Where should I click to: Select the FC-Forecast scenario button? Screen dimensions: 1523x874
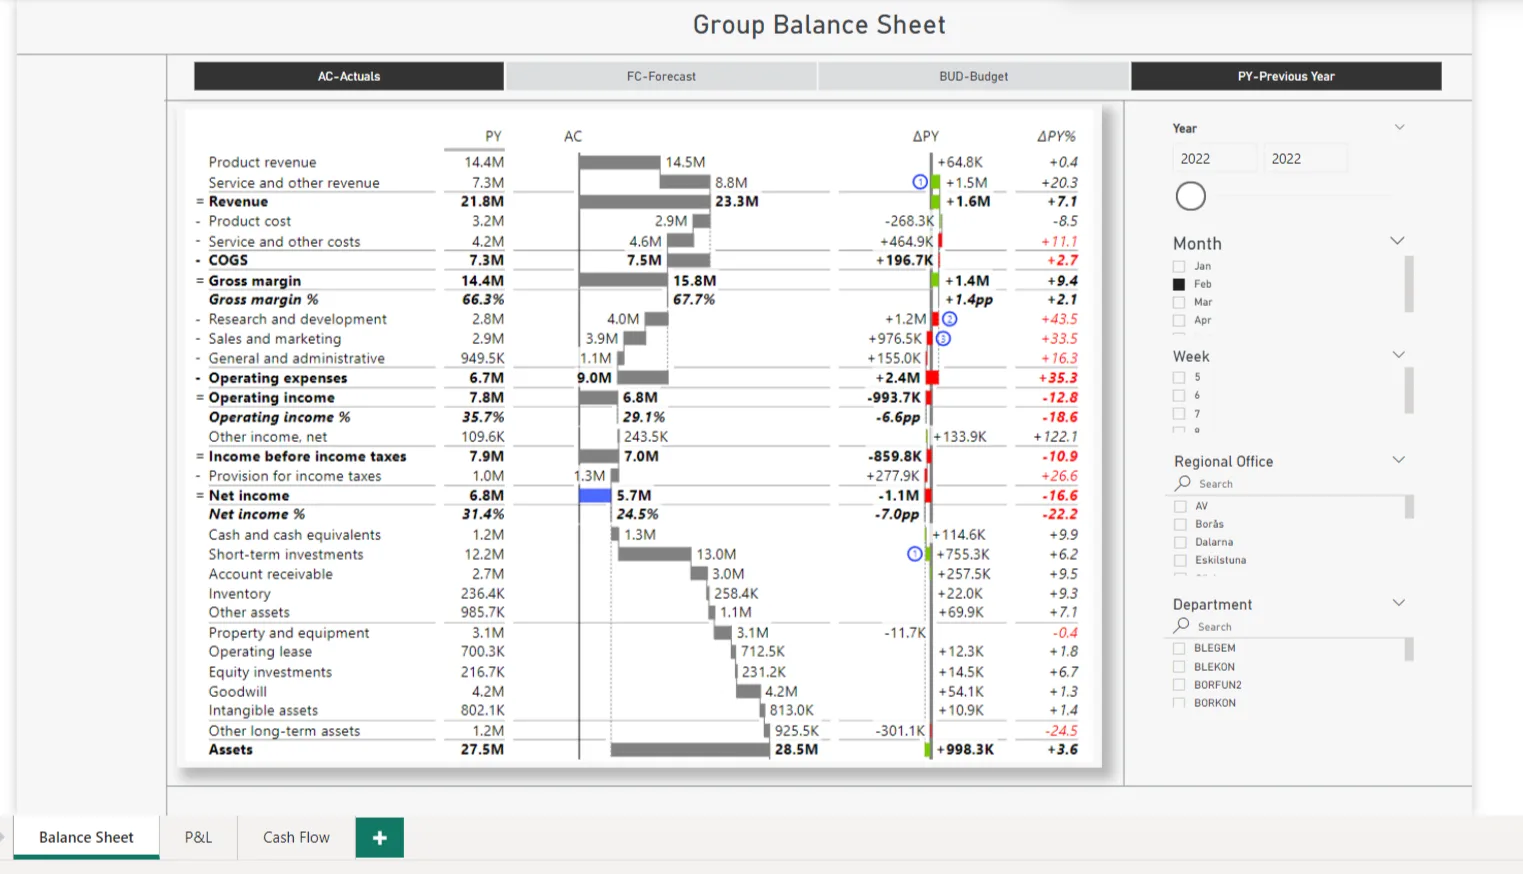661,76
